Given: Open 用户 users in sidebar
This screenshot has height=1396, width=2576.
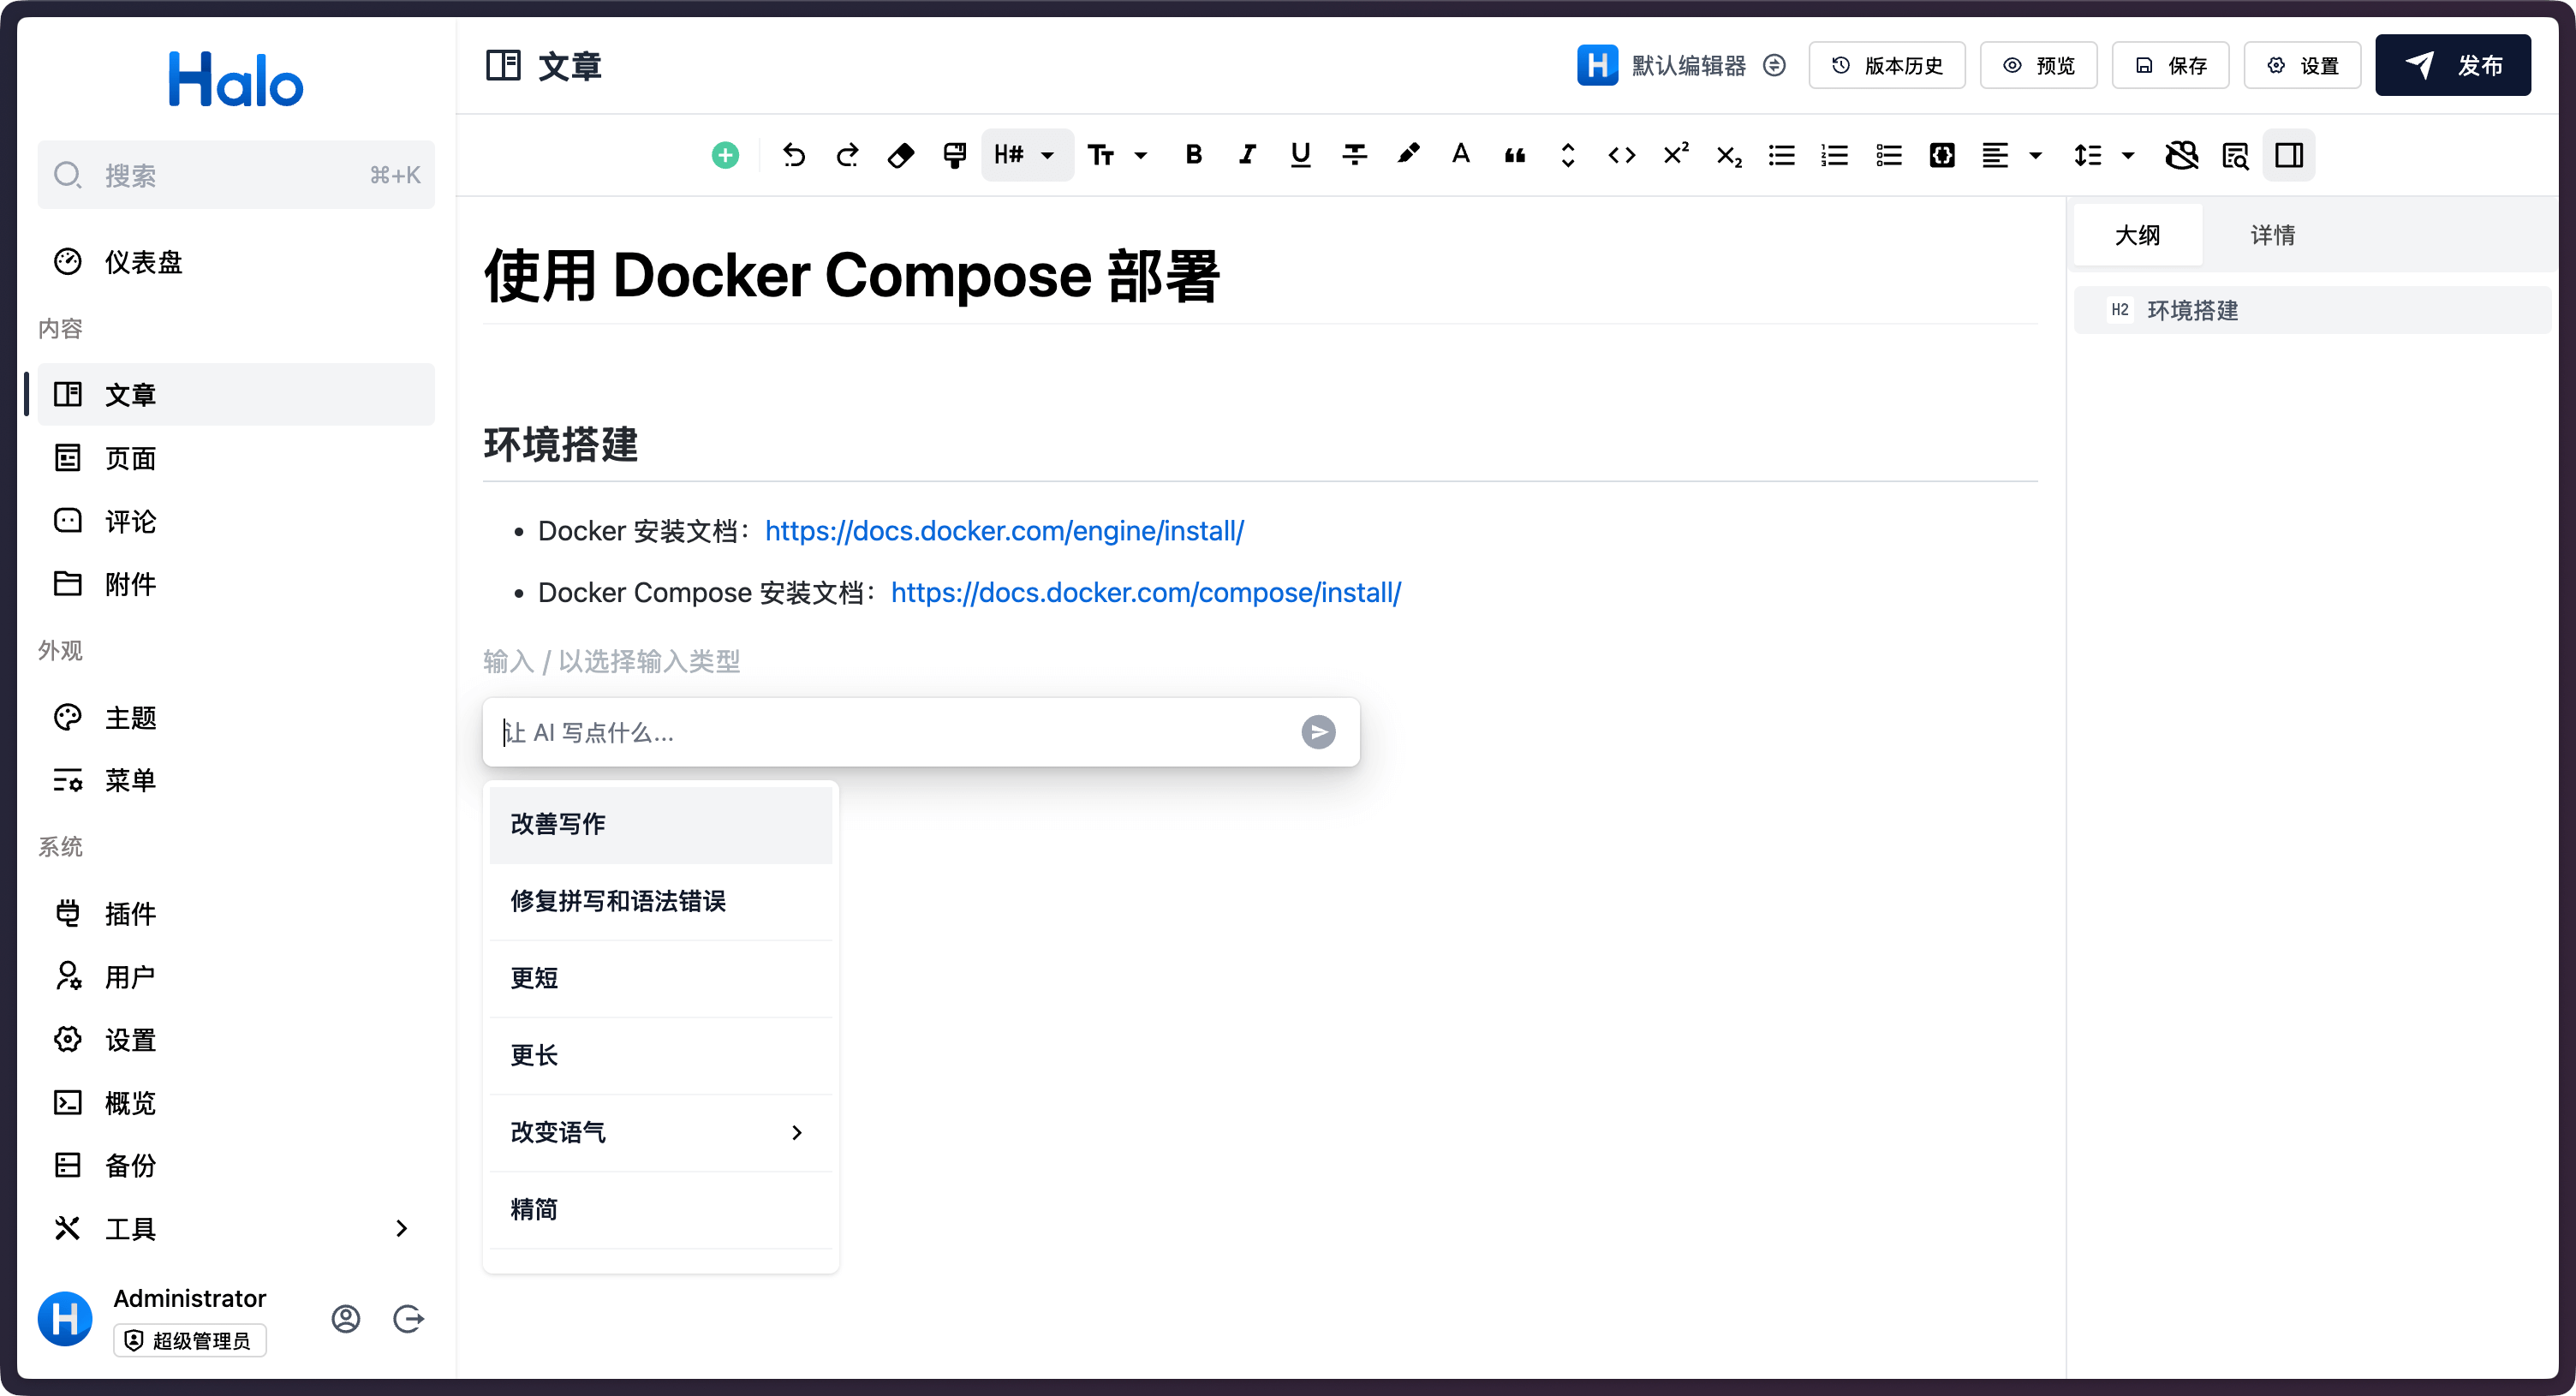Looking at the screenshot, I should pyautogui.click(x=236, y=977).
